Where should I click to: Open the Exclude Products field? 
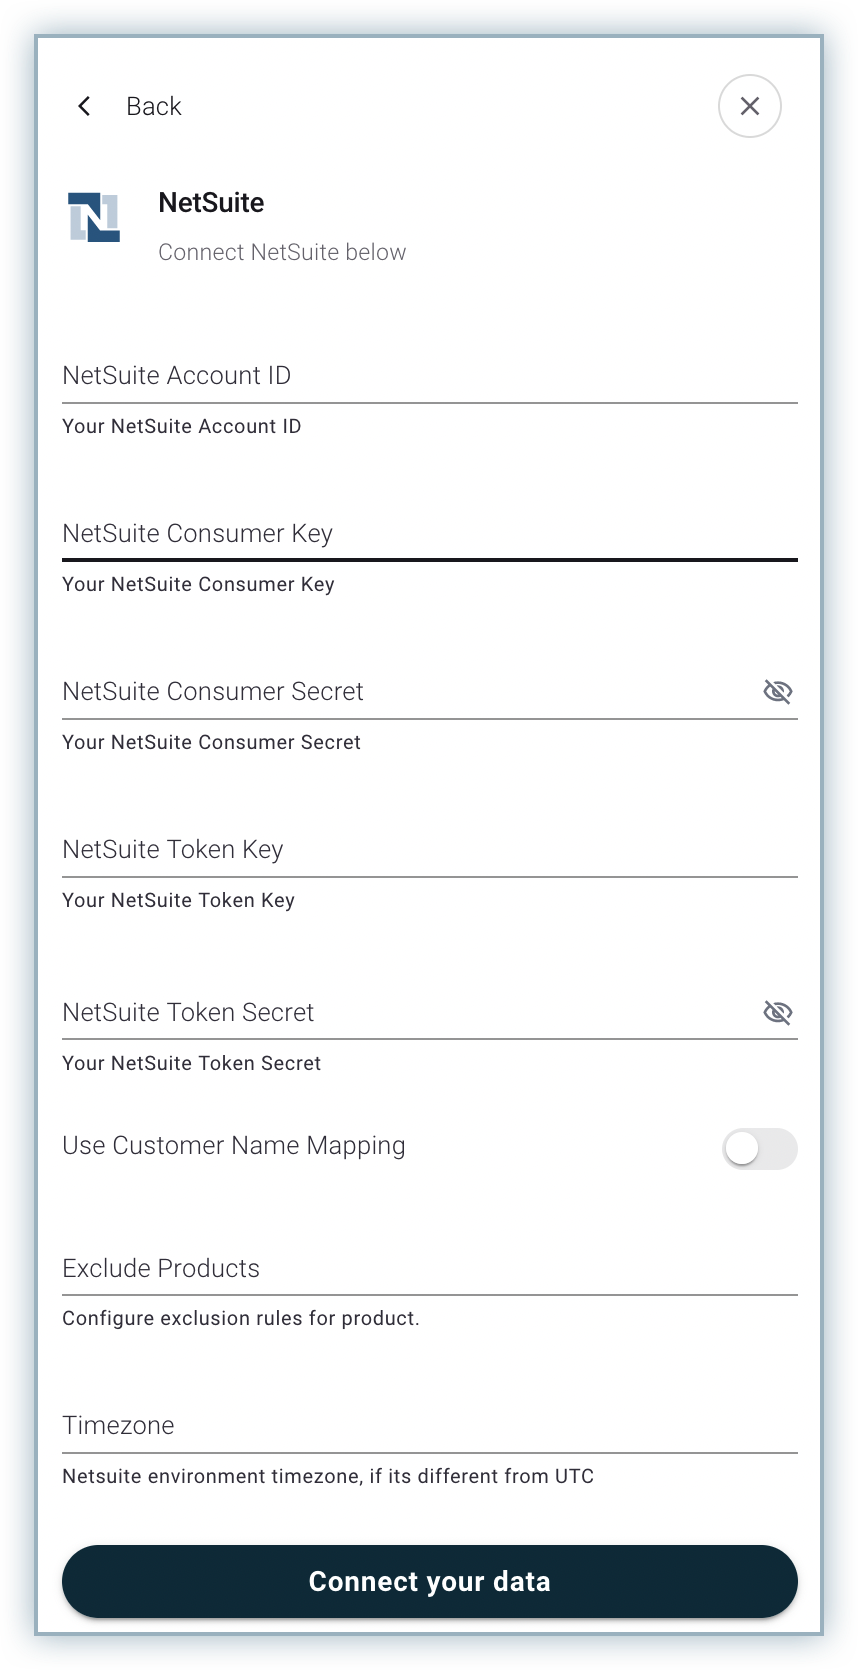click(x=429, y=1269)
